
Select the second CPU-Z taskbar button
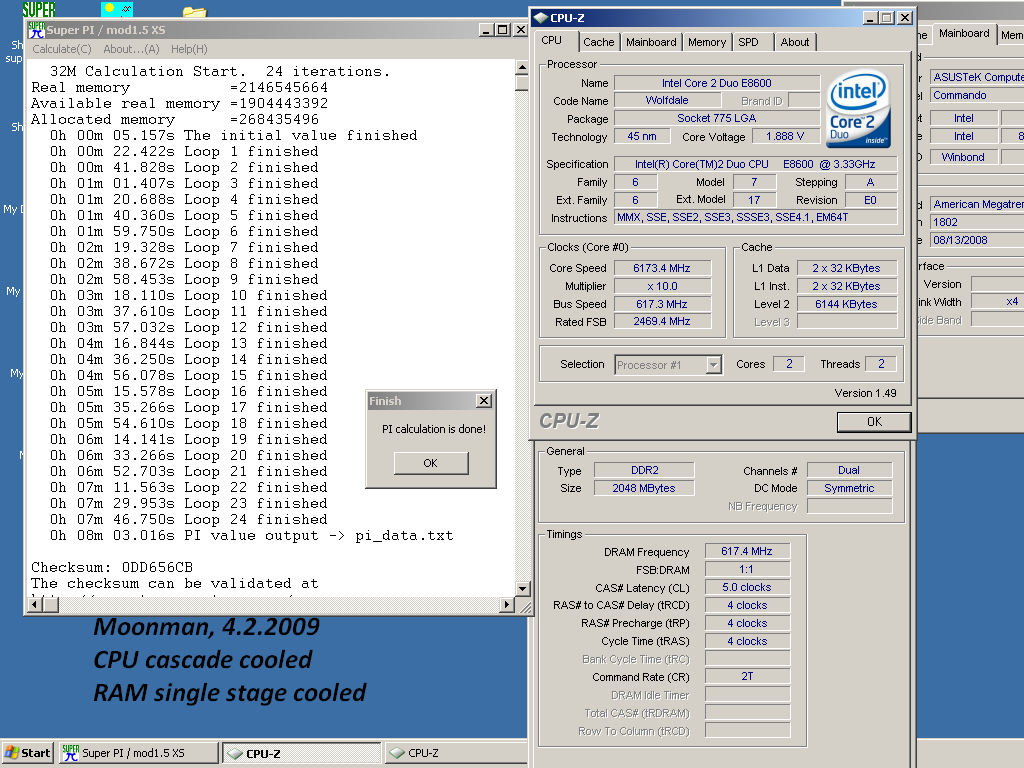(456, 753)
